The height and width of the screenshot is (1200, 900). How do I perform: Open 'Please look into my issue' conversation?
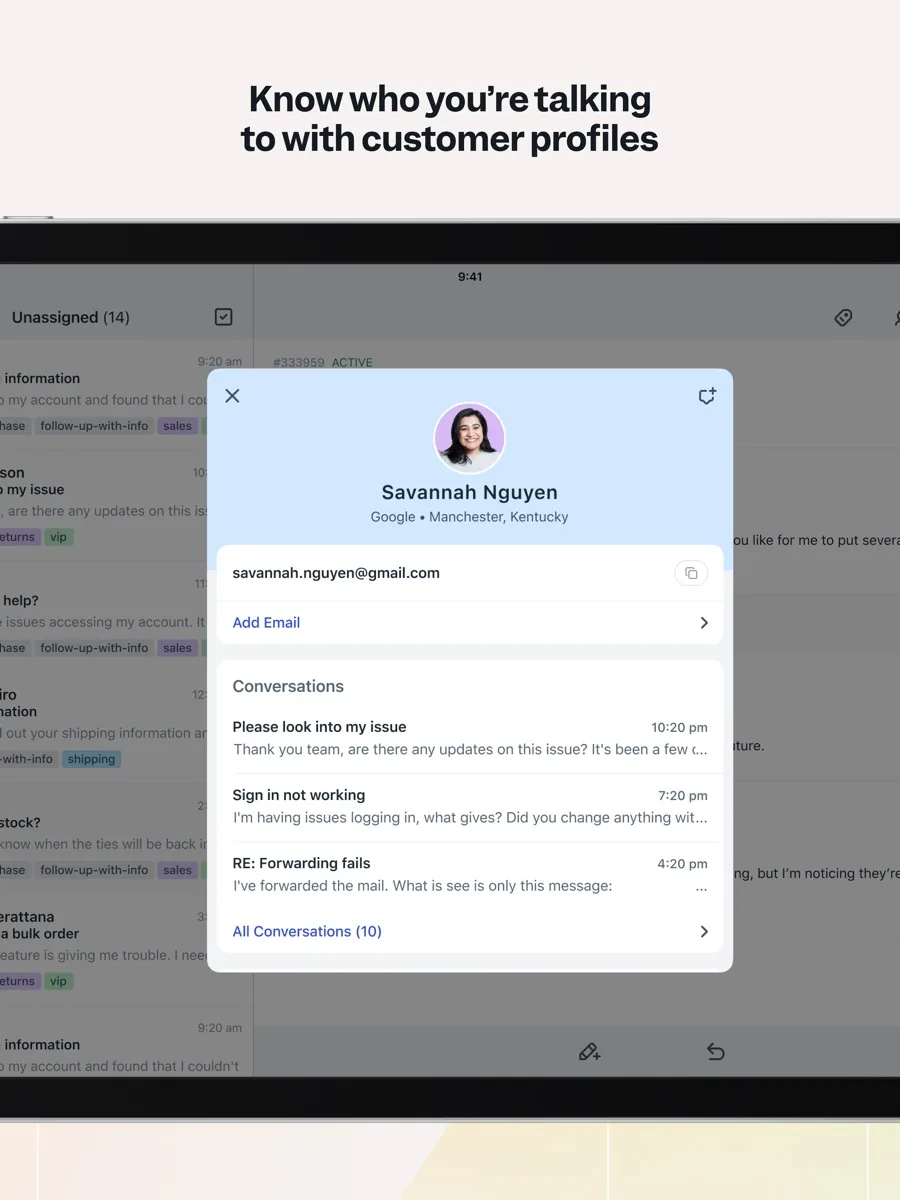470,738
